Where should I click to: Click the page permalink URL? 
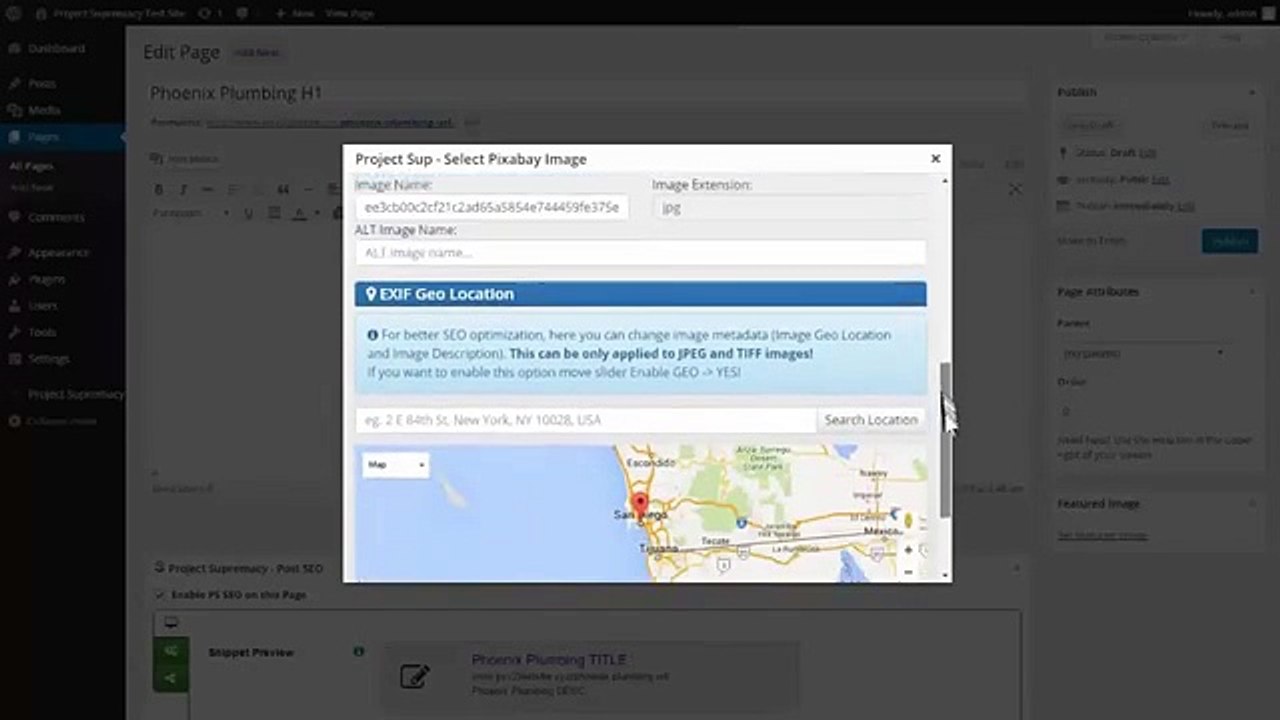(330, 123)
